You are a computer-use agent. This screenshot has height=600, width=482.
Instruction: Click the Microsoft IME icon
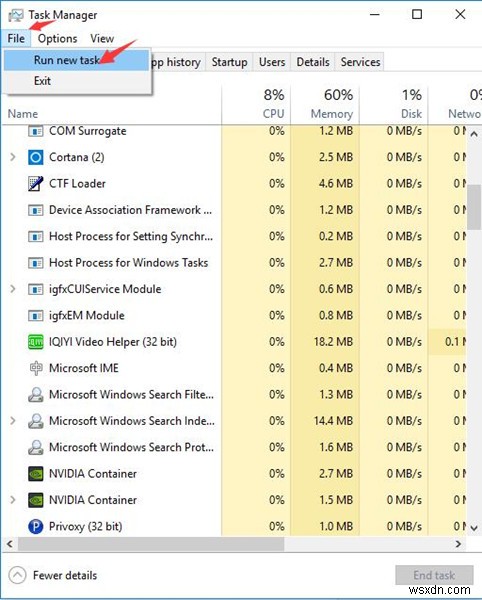tap(36, 368)
